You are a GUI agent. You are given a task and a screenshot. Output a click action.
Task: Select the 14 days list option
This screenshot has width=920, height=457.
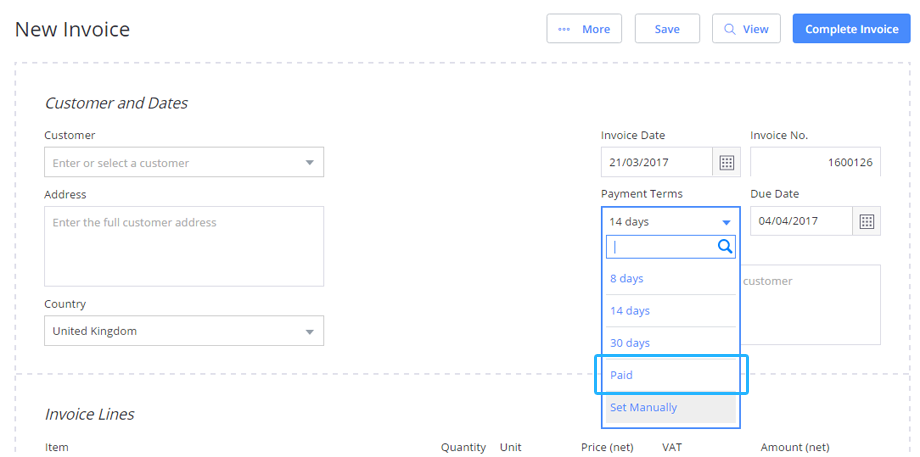coord(671,311)
